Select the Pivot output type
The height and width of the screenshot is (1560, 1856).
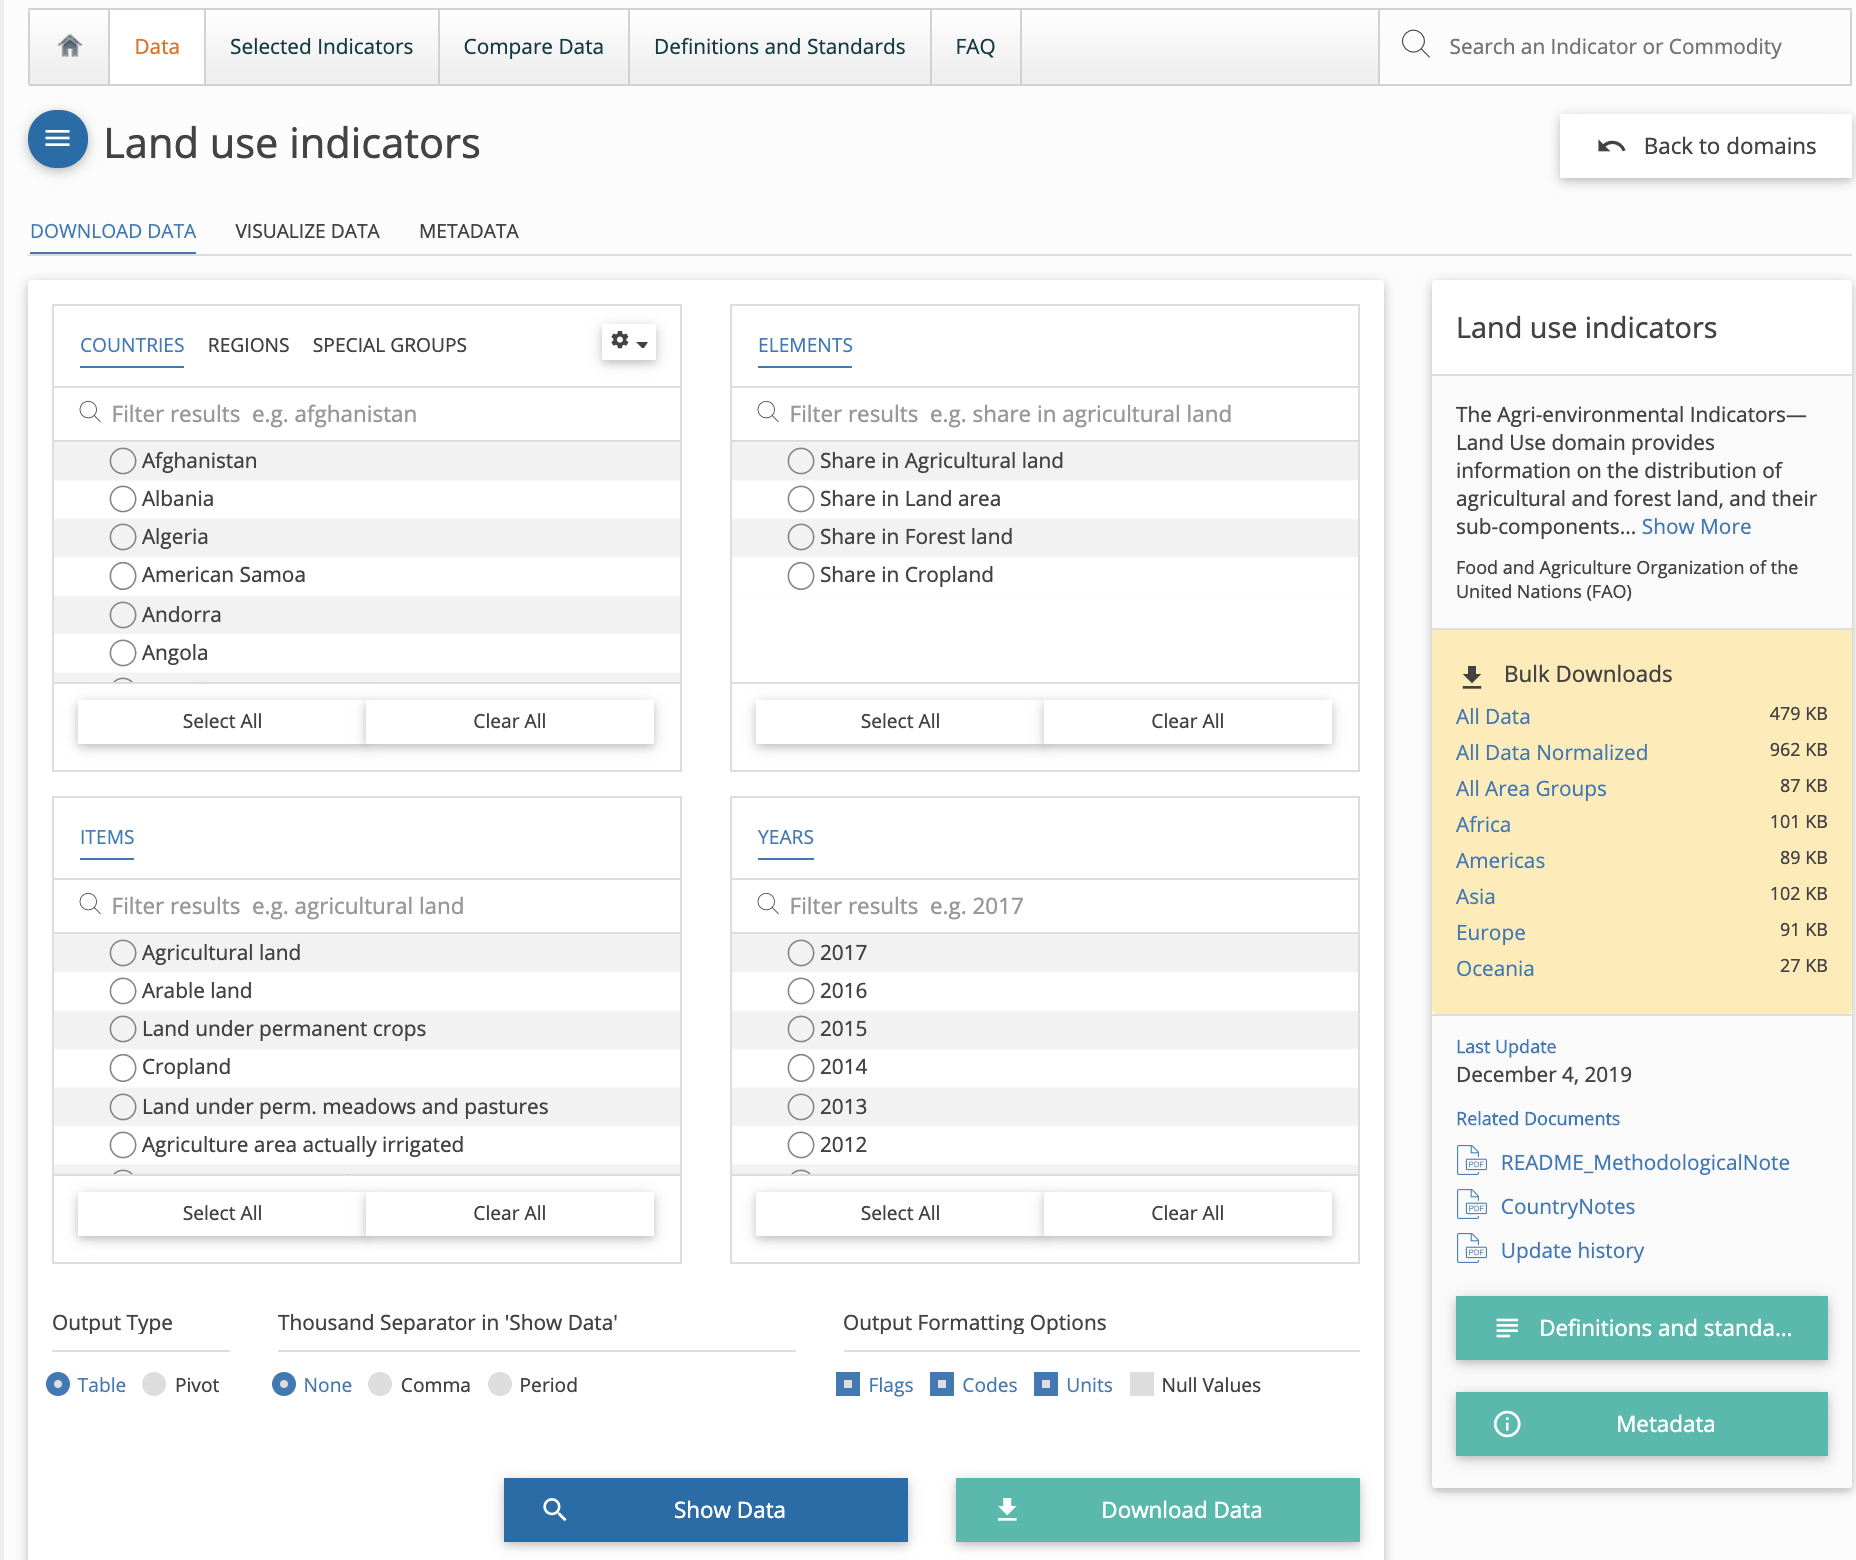155,1384
